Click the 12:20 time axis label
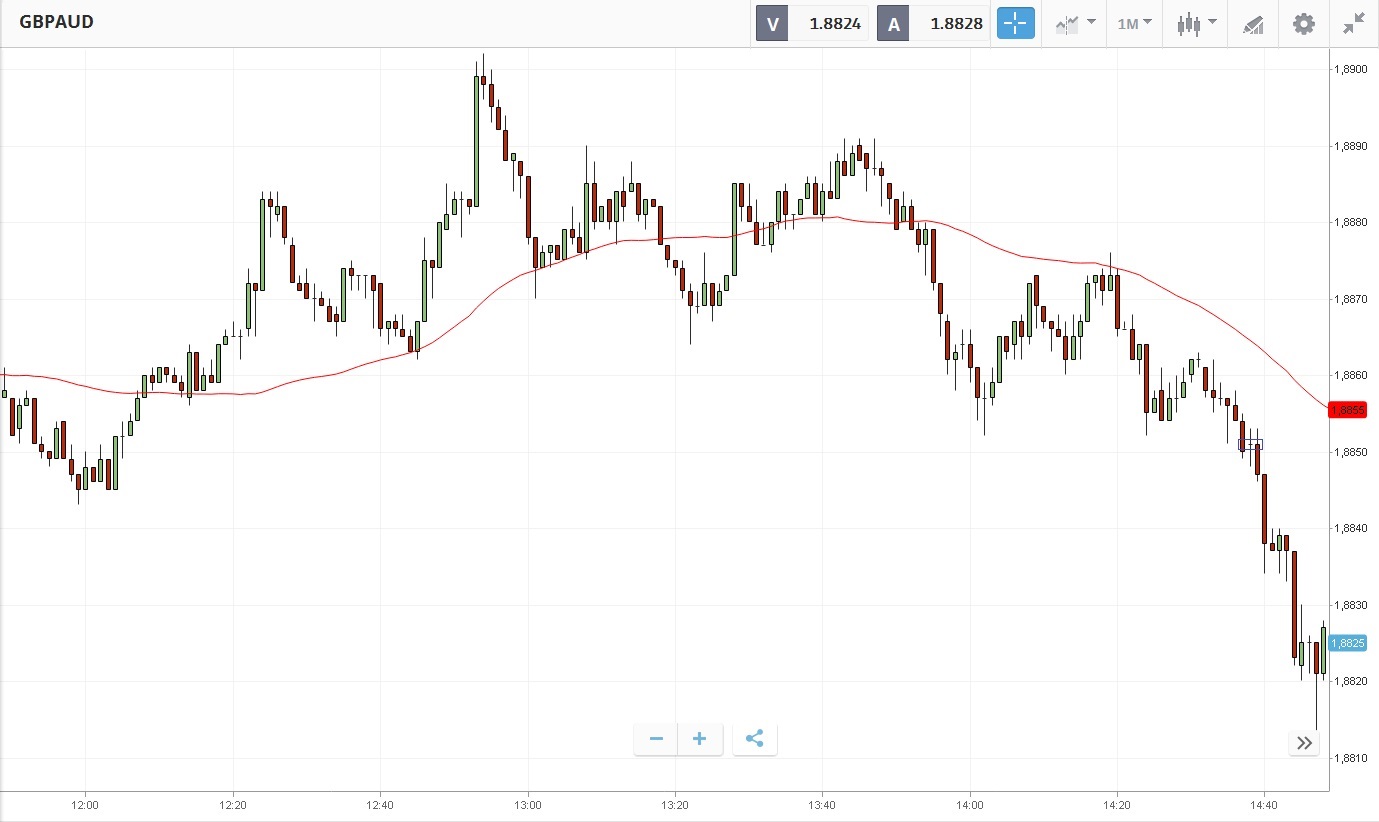 click(x=233, y=804)
